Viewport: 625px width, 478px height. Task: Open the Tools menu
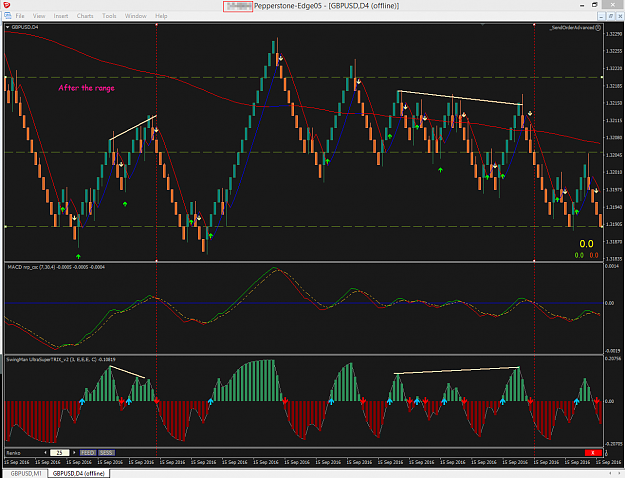[109, 16]
